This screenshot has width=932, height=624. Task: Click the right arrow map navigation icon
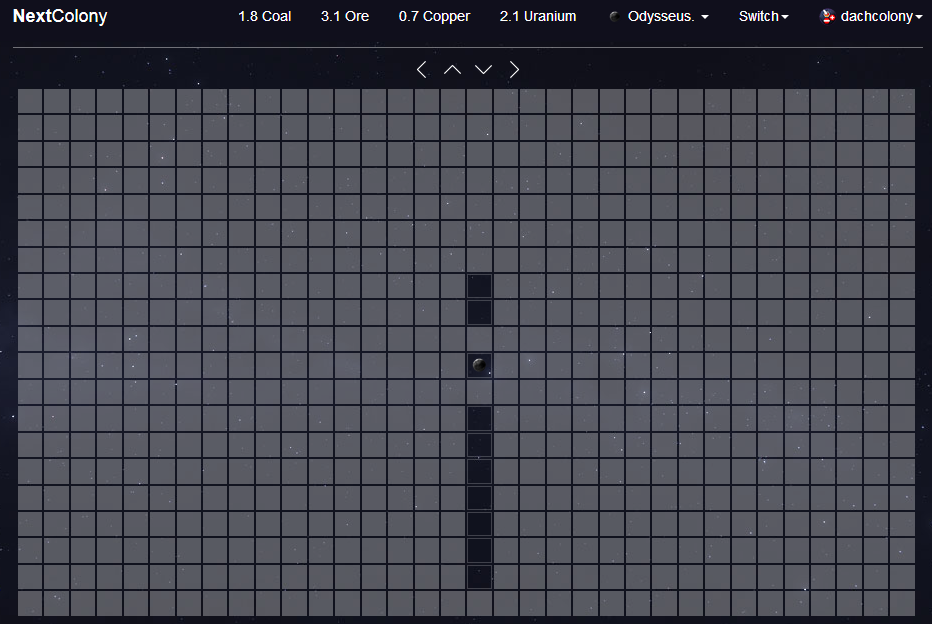coord(514,70)
